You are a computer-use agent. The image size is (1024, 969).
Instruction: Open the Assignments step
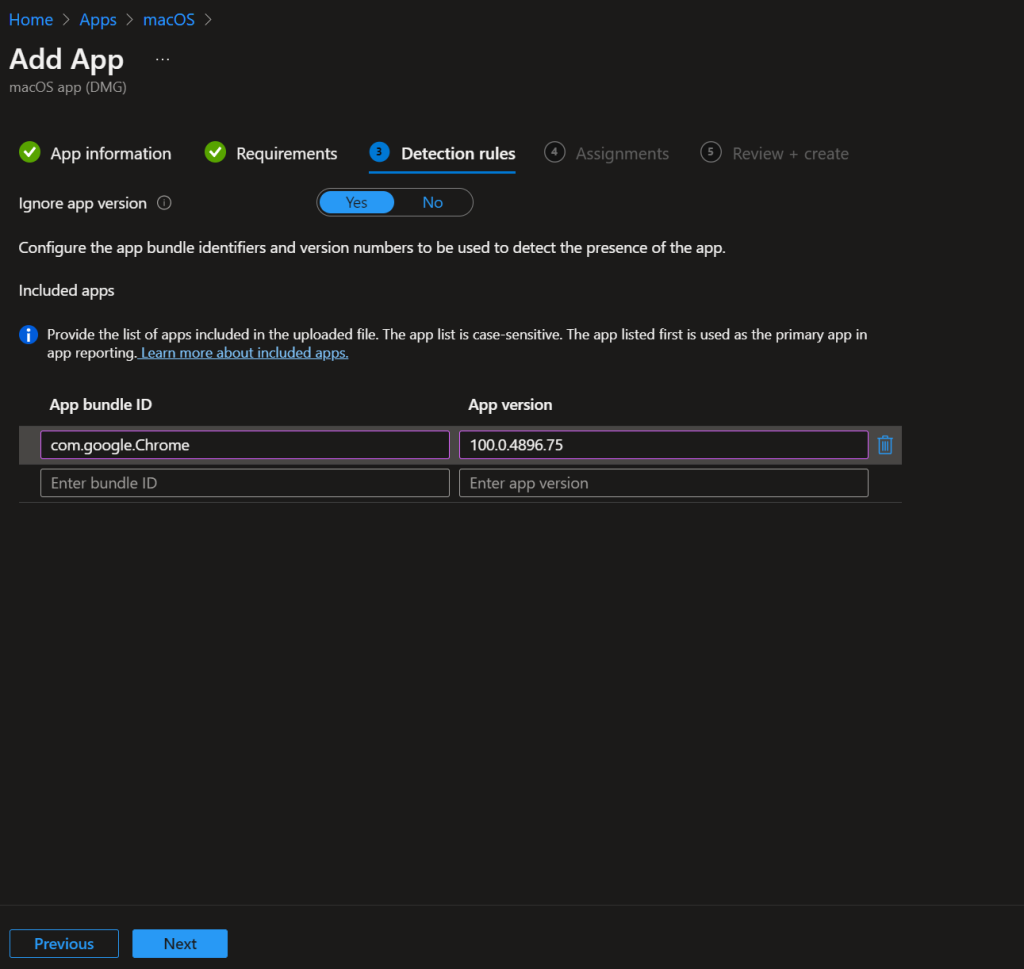click(622, 153)
